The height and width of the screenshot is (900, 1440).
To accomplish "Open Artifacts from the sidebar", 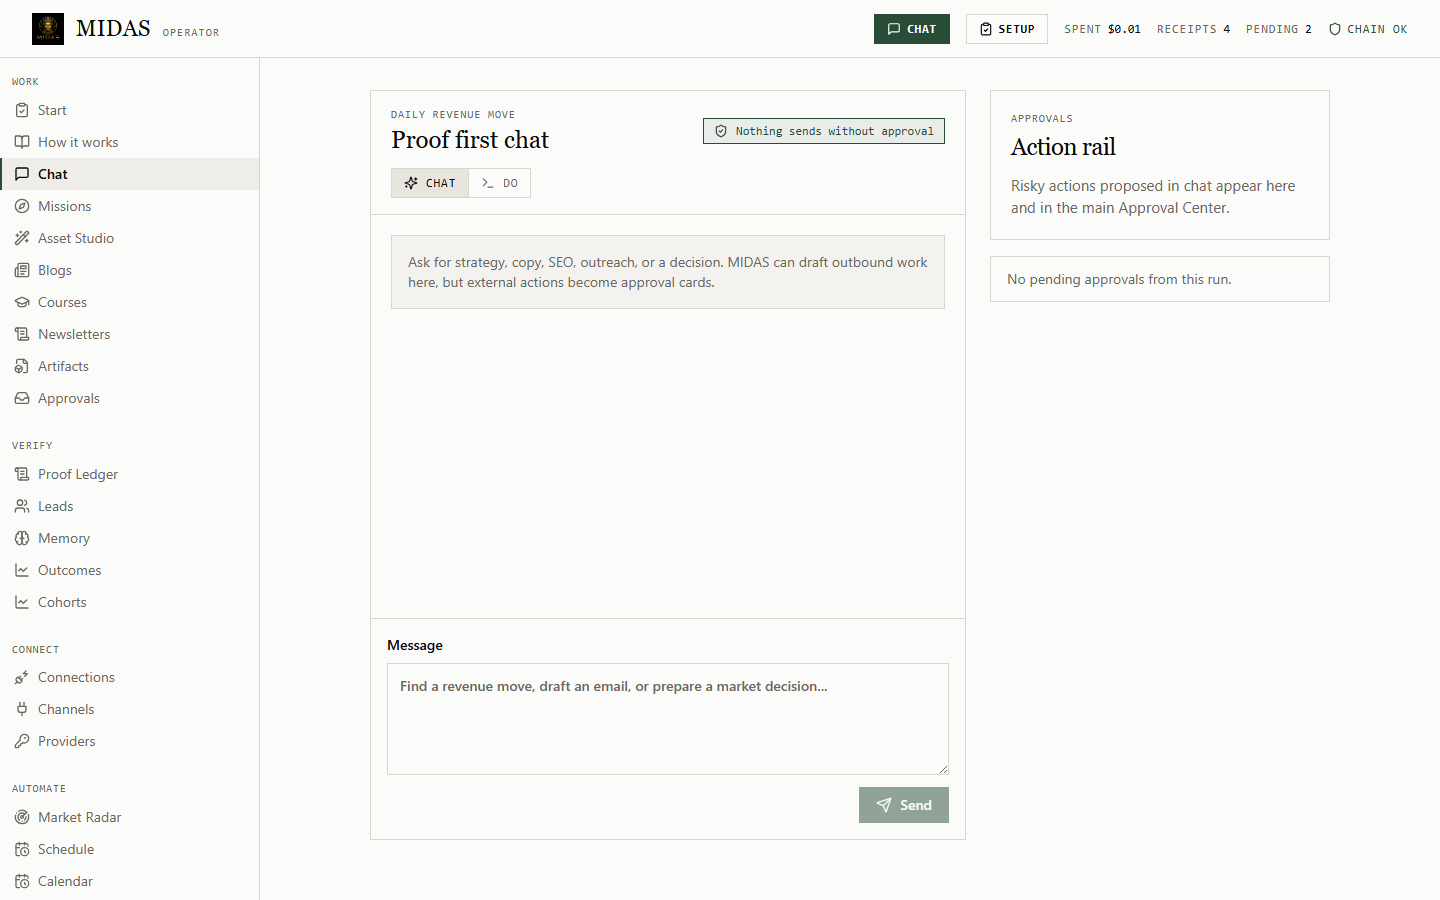I will pos(129,366).
